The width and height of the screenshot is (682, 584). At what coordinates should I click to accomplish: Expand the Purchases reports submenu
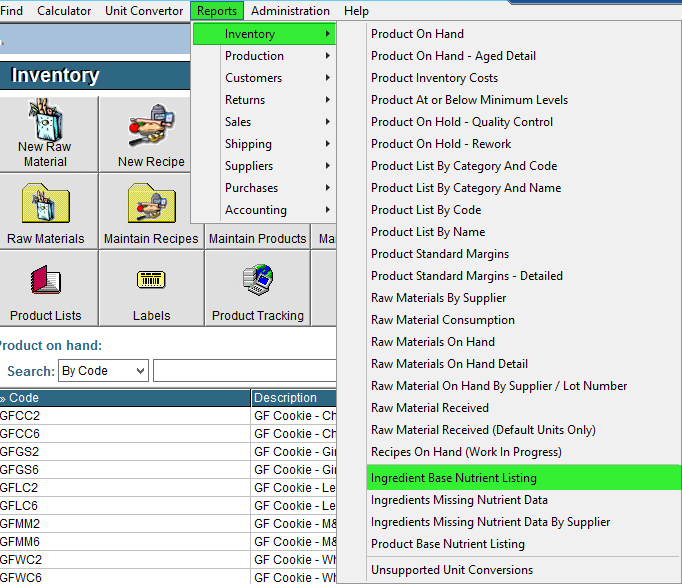[264, 188]
